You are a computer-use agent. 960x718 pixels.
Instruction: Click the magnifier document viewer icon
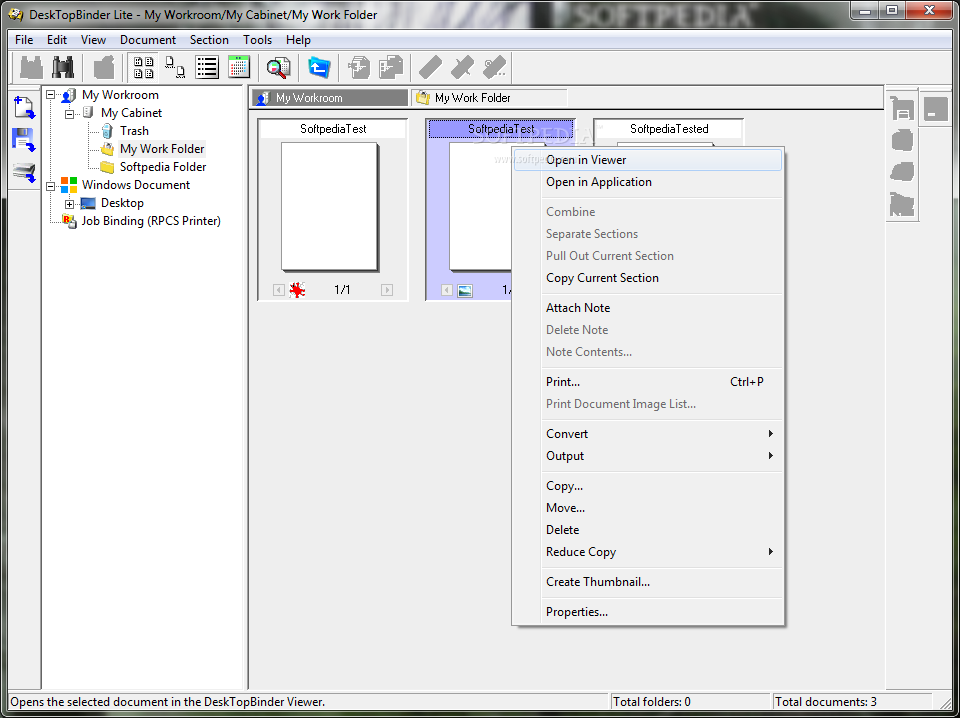278,67
